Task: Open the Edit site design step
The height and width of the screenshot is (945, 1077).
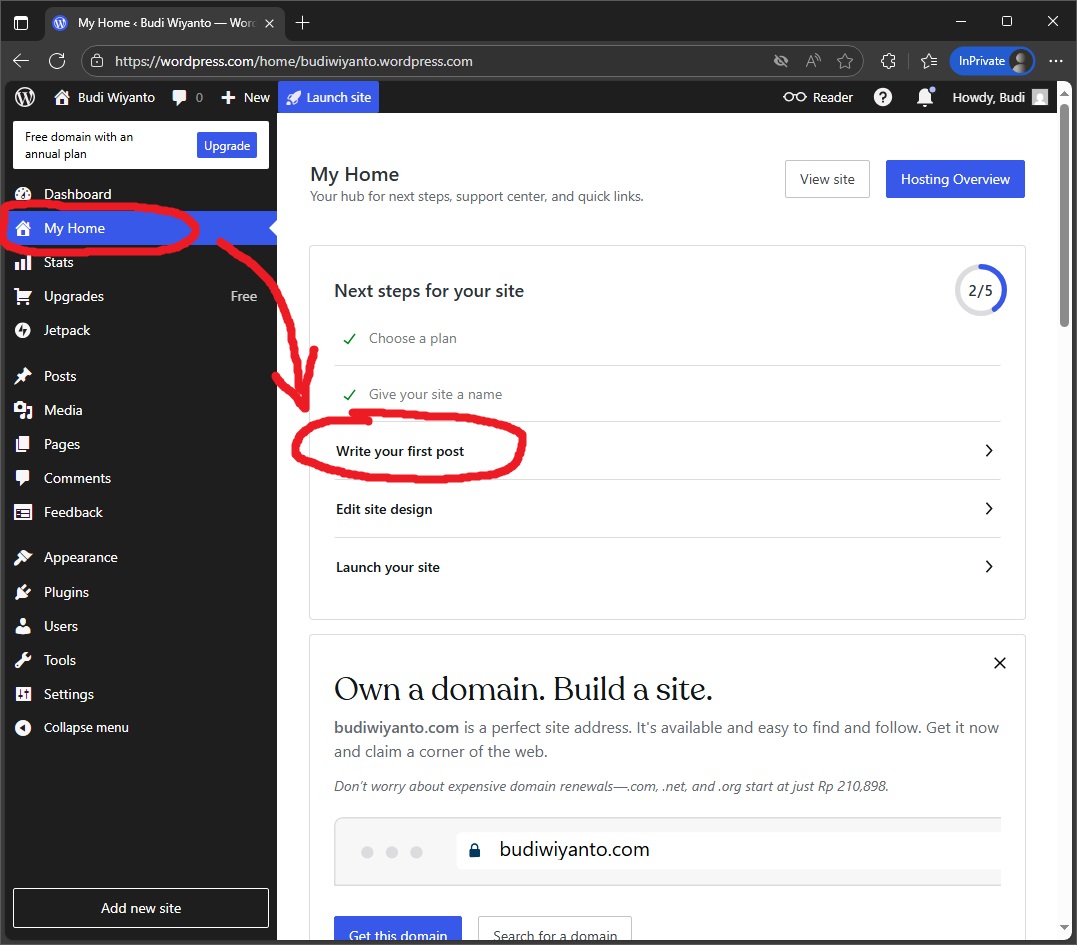Action: pyautogui.click(x=667, y=509)
